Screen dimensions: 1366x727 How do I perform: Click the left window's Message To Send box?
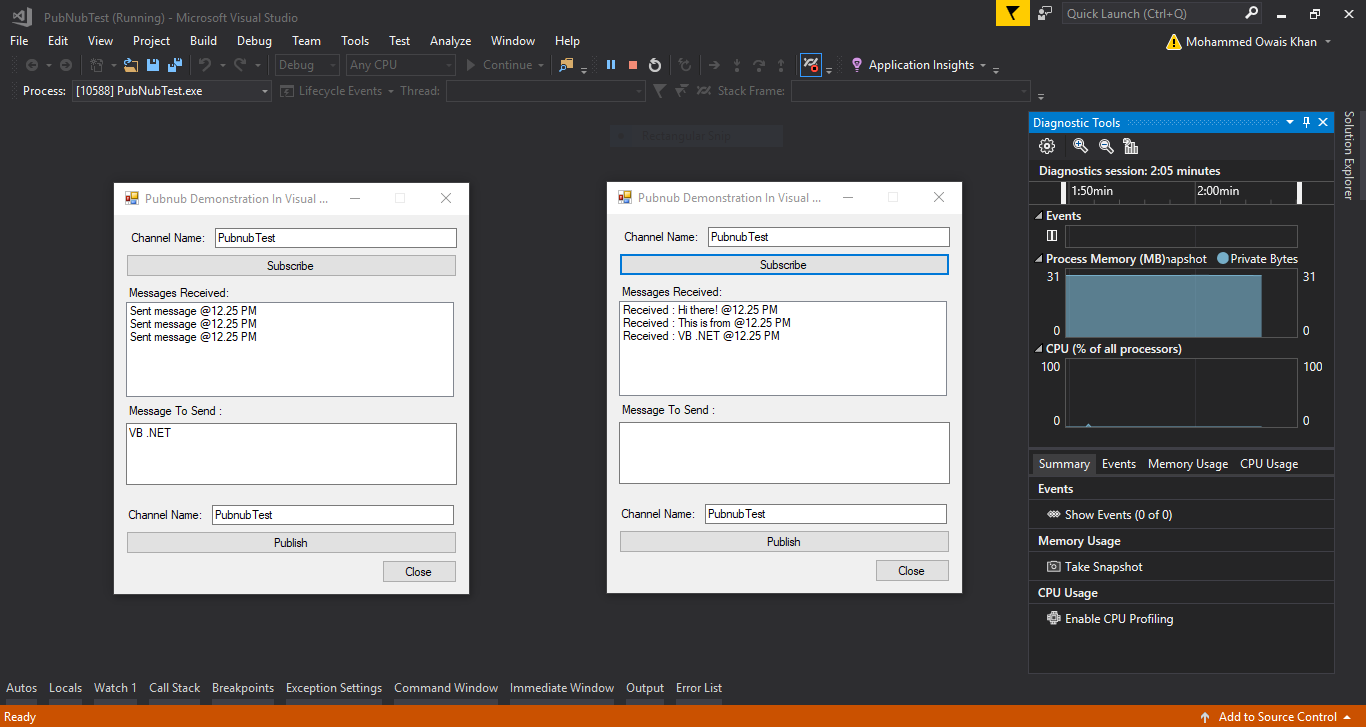291,454
